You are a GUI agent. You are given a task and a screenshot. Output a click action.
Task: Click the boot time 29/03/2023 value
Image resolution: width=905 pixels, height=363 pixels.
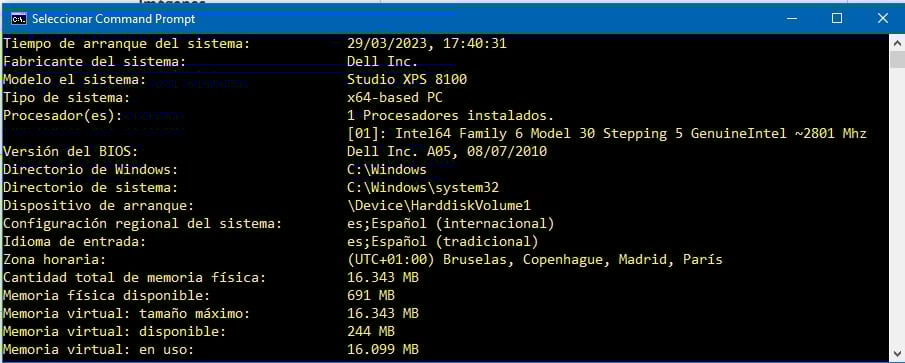tap(427, 43)
